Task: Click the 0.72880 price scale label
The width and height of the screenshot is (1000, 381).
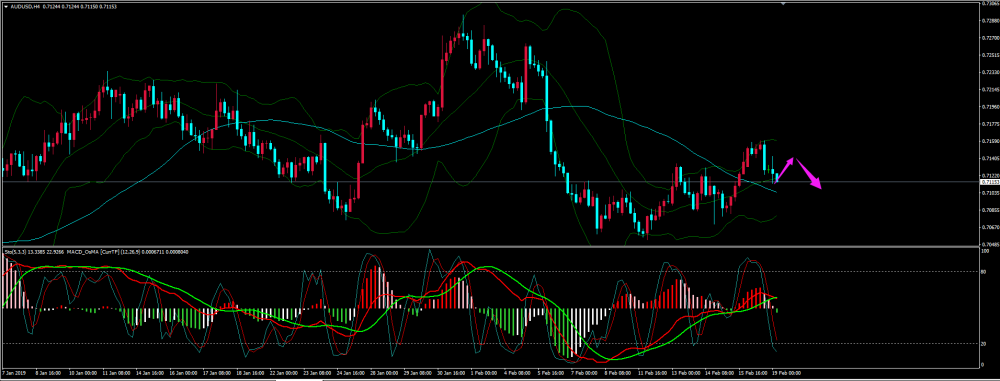Action: tap(989, 20)
